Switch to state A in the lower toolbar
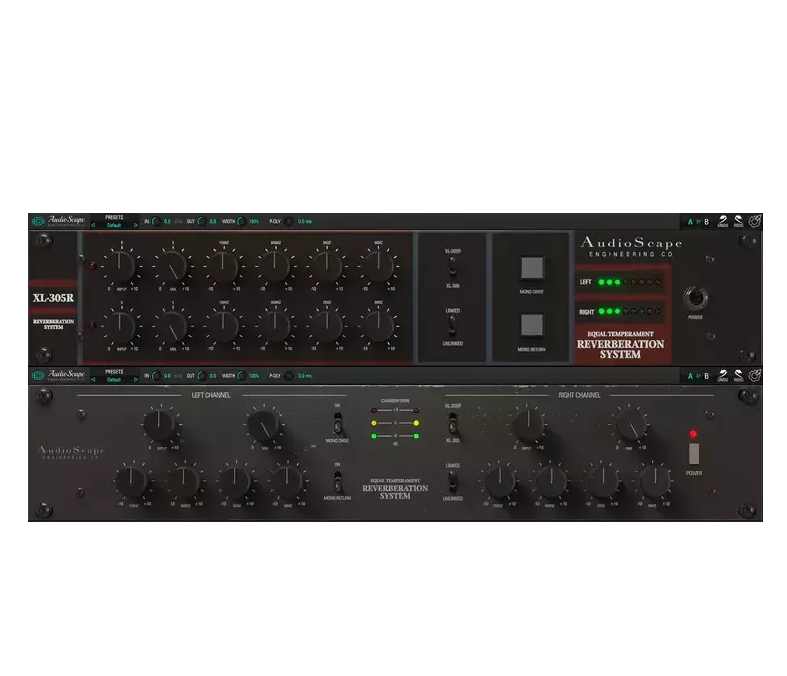Viewport: 787px width, 676px height. (x=690, y=376)
